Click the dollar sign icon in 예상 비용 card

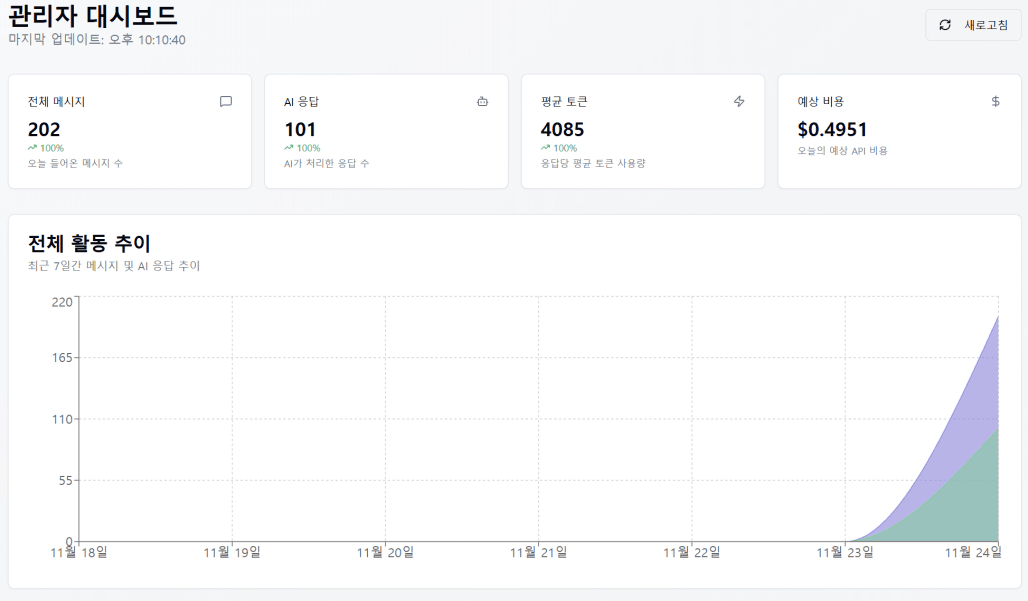995,101
